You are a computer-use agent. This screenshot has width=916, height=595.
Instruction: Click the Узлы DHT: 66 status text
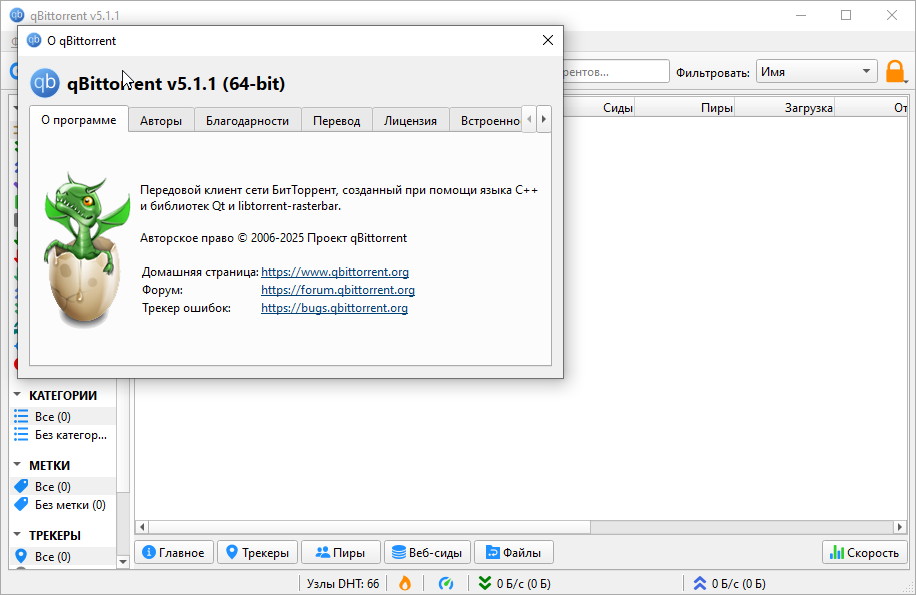click(343, 584)
